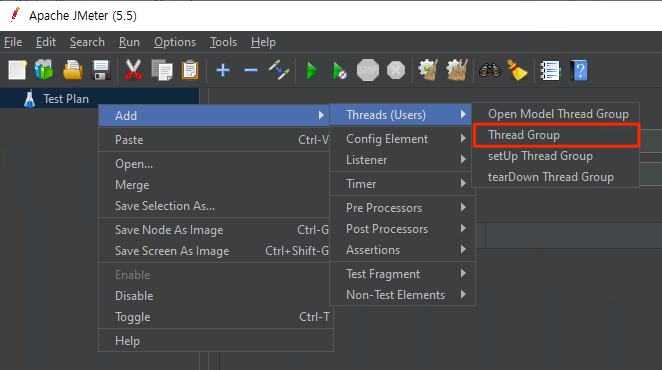The width and height of the screenshot is (662, 370).
Task: Select Paste in context menu
Action: (214, 140)
